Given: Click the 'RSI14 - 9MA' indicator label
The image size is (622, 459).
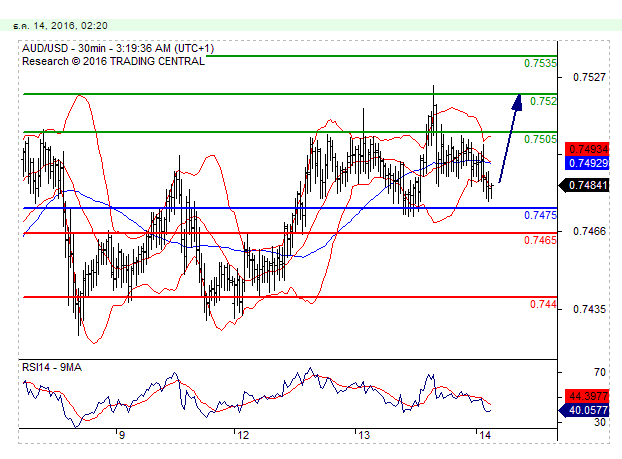Looking at the screenshot, I should (x=52, y=367).
